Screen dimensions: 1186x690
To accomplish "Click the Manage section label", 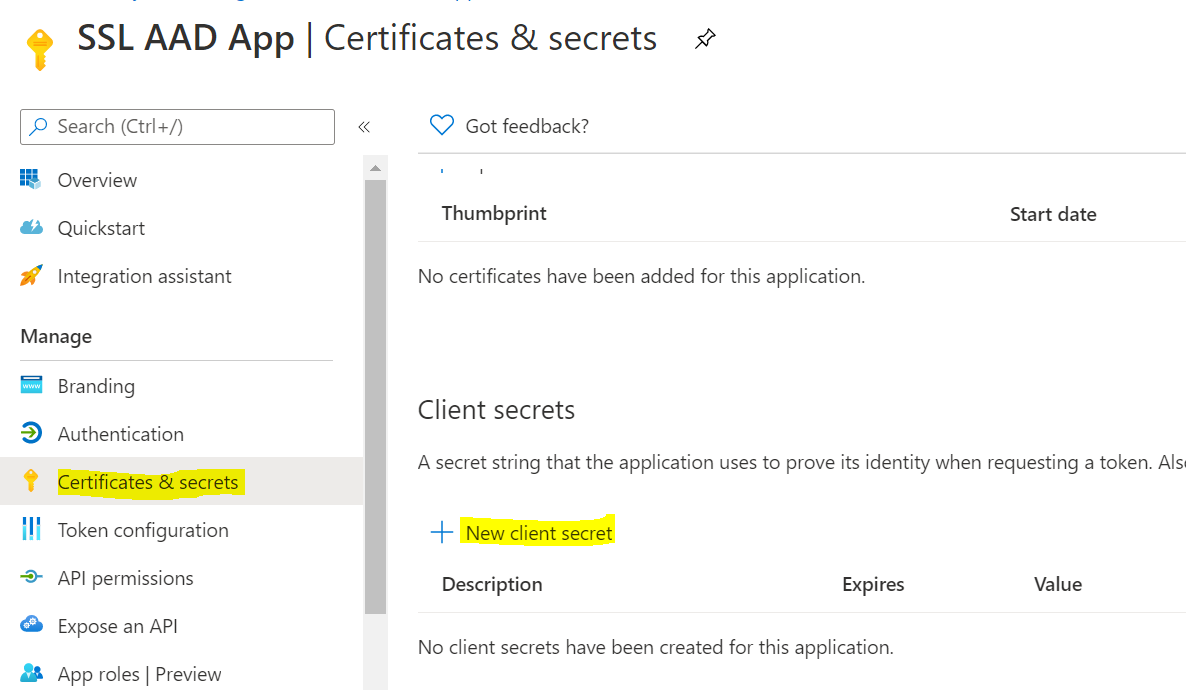I will [56, 337].
